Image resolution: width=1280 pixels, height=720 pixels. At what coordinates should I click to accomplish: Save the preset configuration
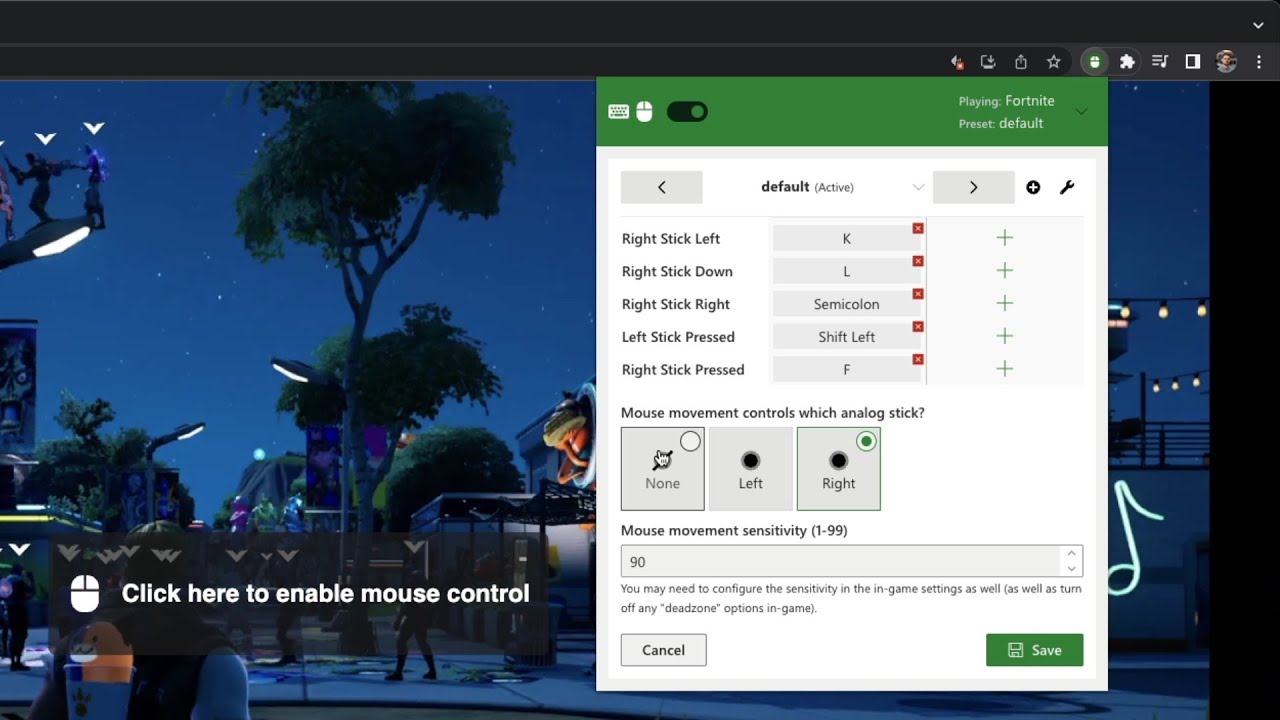coord(1034,650)
